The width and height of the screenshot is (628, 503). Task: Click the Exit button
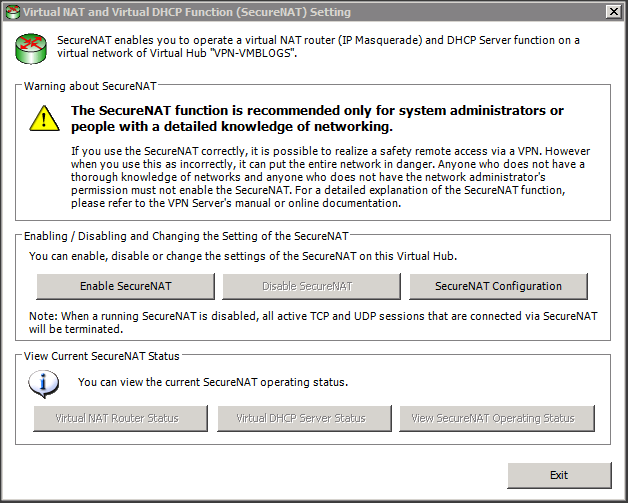point(559,475)
